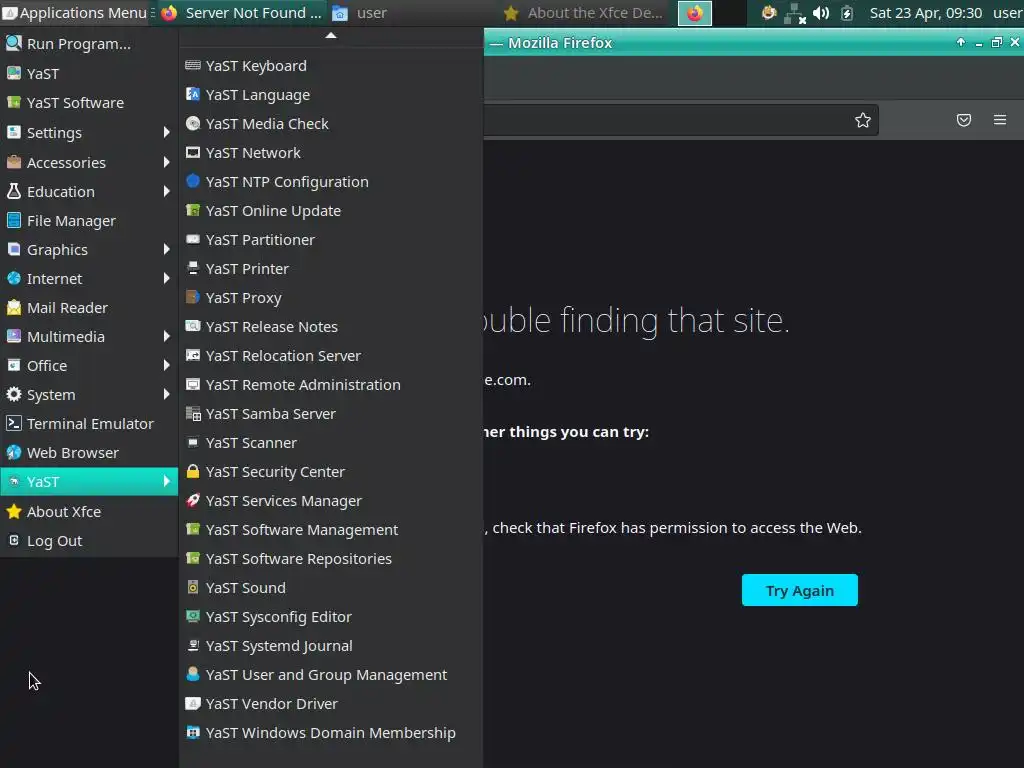
Task: Launch File Manager from the menu
Action: [x=89, y=221]
